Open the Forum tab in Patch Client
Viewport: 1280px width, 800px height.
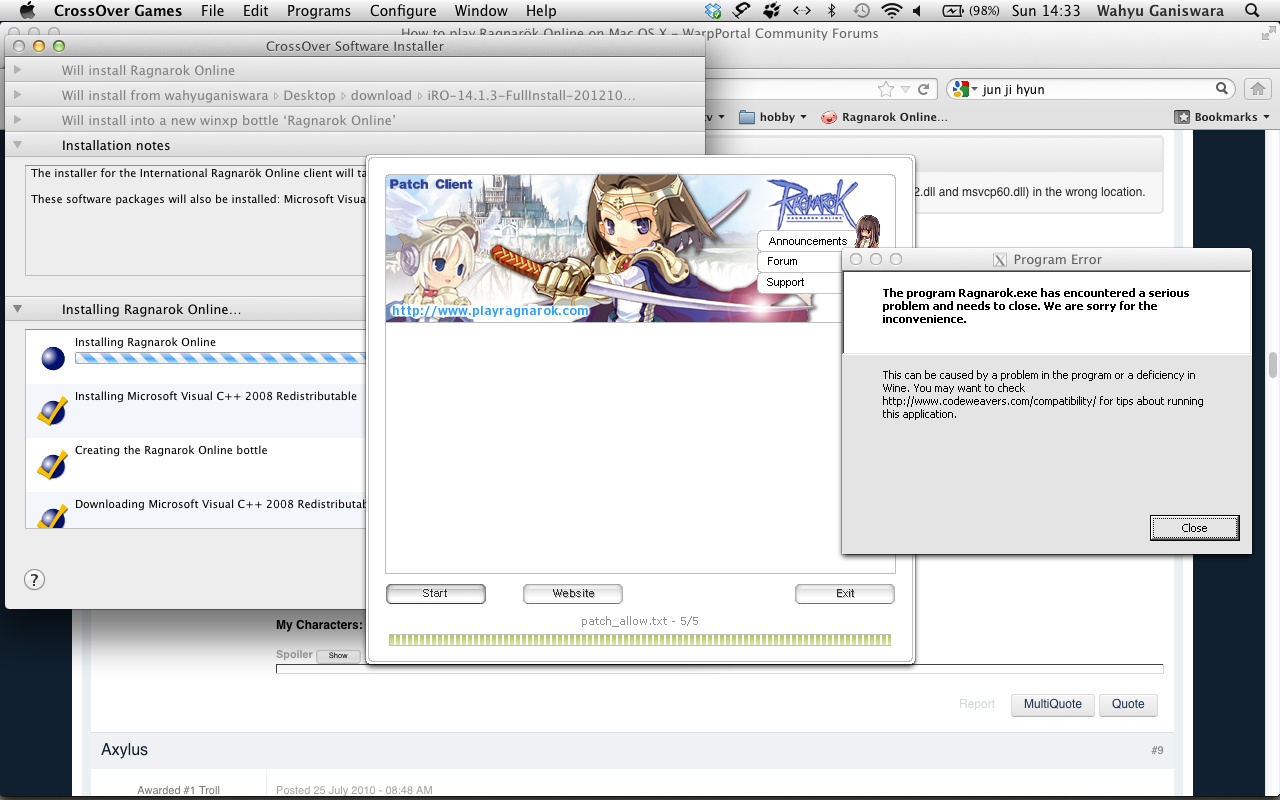pyautogui.click(x=800, y=261)
